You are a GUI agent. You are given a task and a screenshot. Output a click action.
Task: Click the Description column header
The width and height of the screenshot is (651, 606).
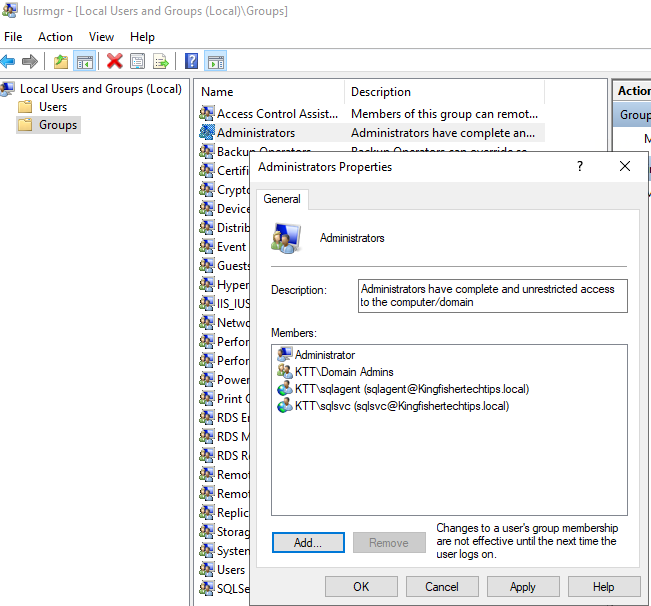coord(445,92)
